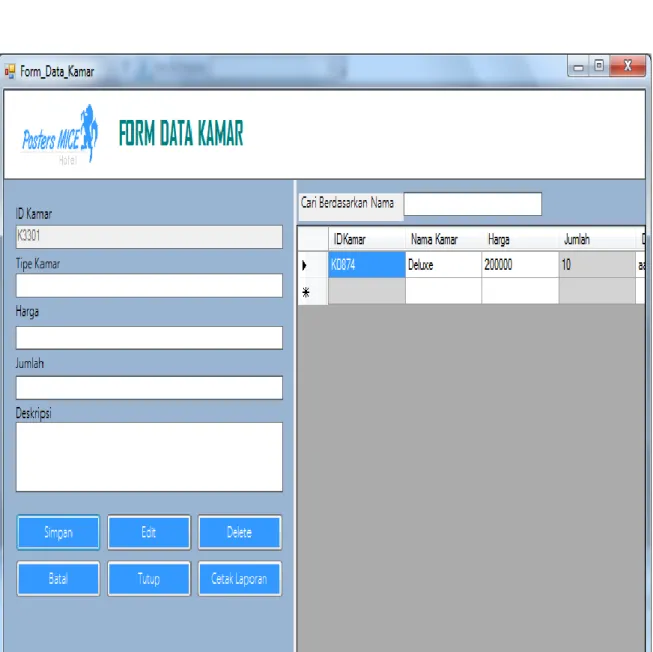
Task: Sort by the IDKamar column header
Action: [366, 239]
